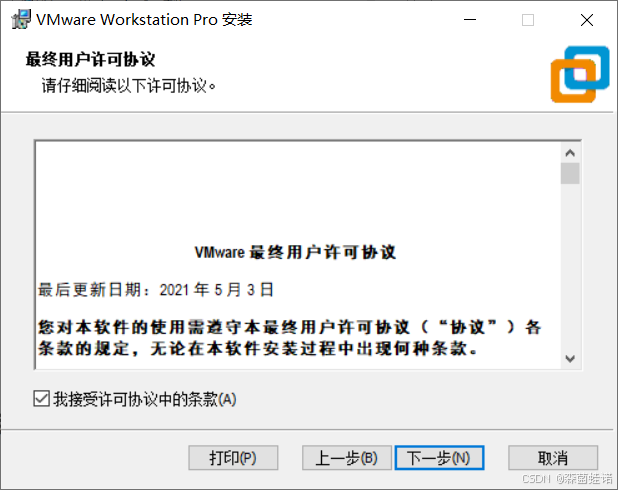Click the bold paragraph starting 您对本软件的使用
Screen dimensions: 618x490
pyautogui.click(x=290, y=338)
